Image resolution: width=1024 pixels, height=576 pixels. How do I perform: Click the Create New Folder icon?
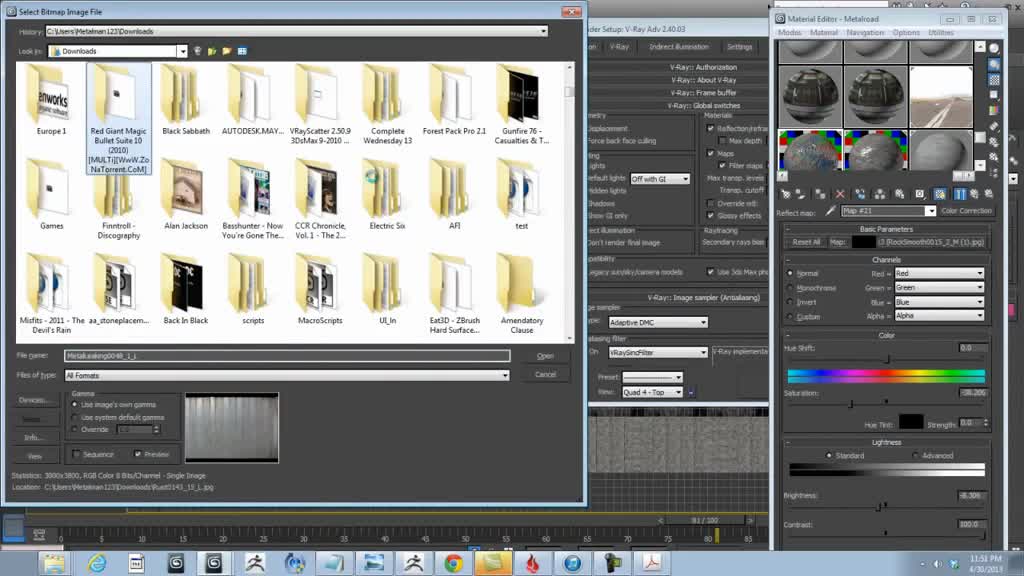(x=227, y=51)
